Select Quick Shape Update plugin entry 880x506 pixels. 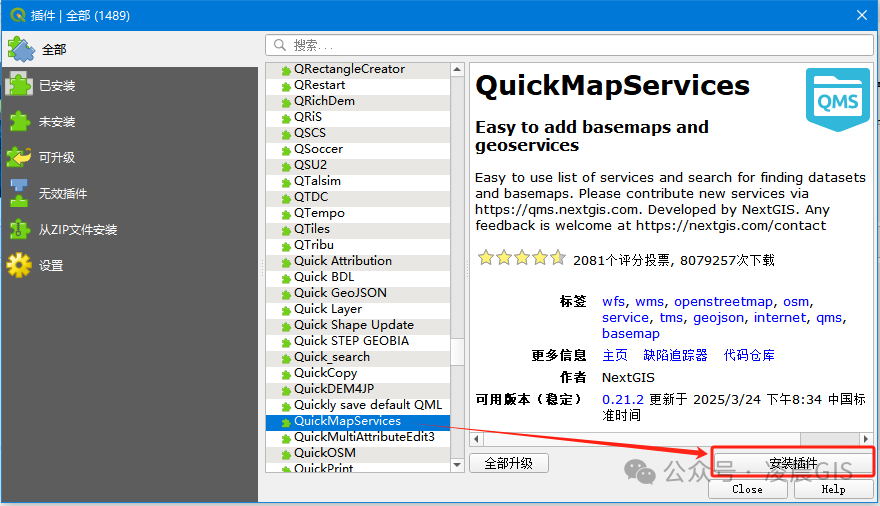coord(358,325)
